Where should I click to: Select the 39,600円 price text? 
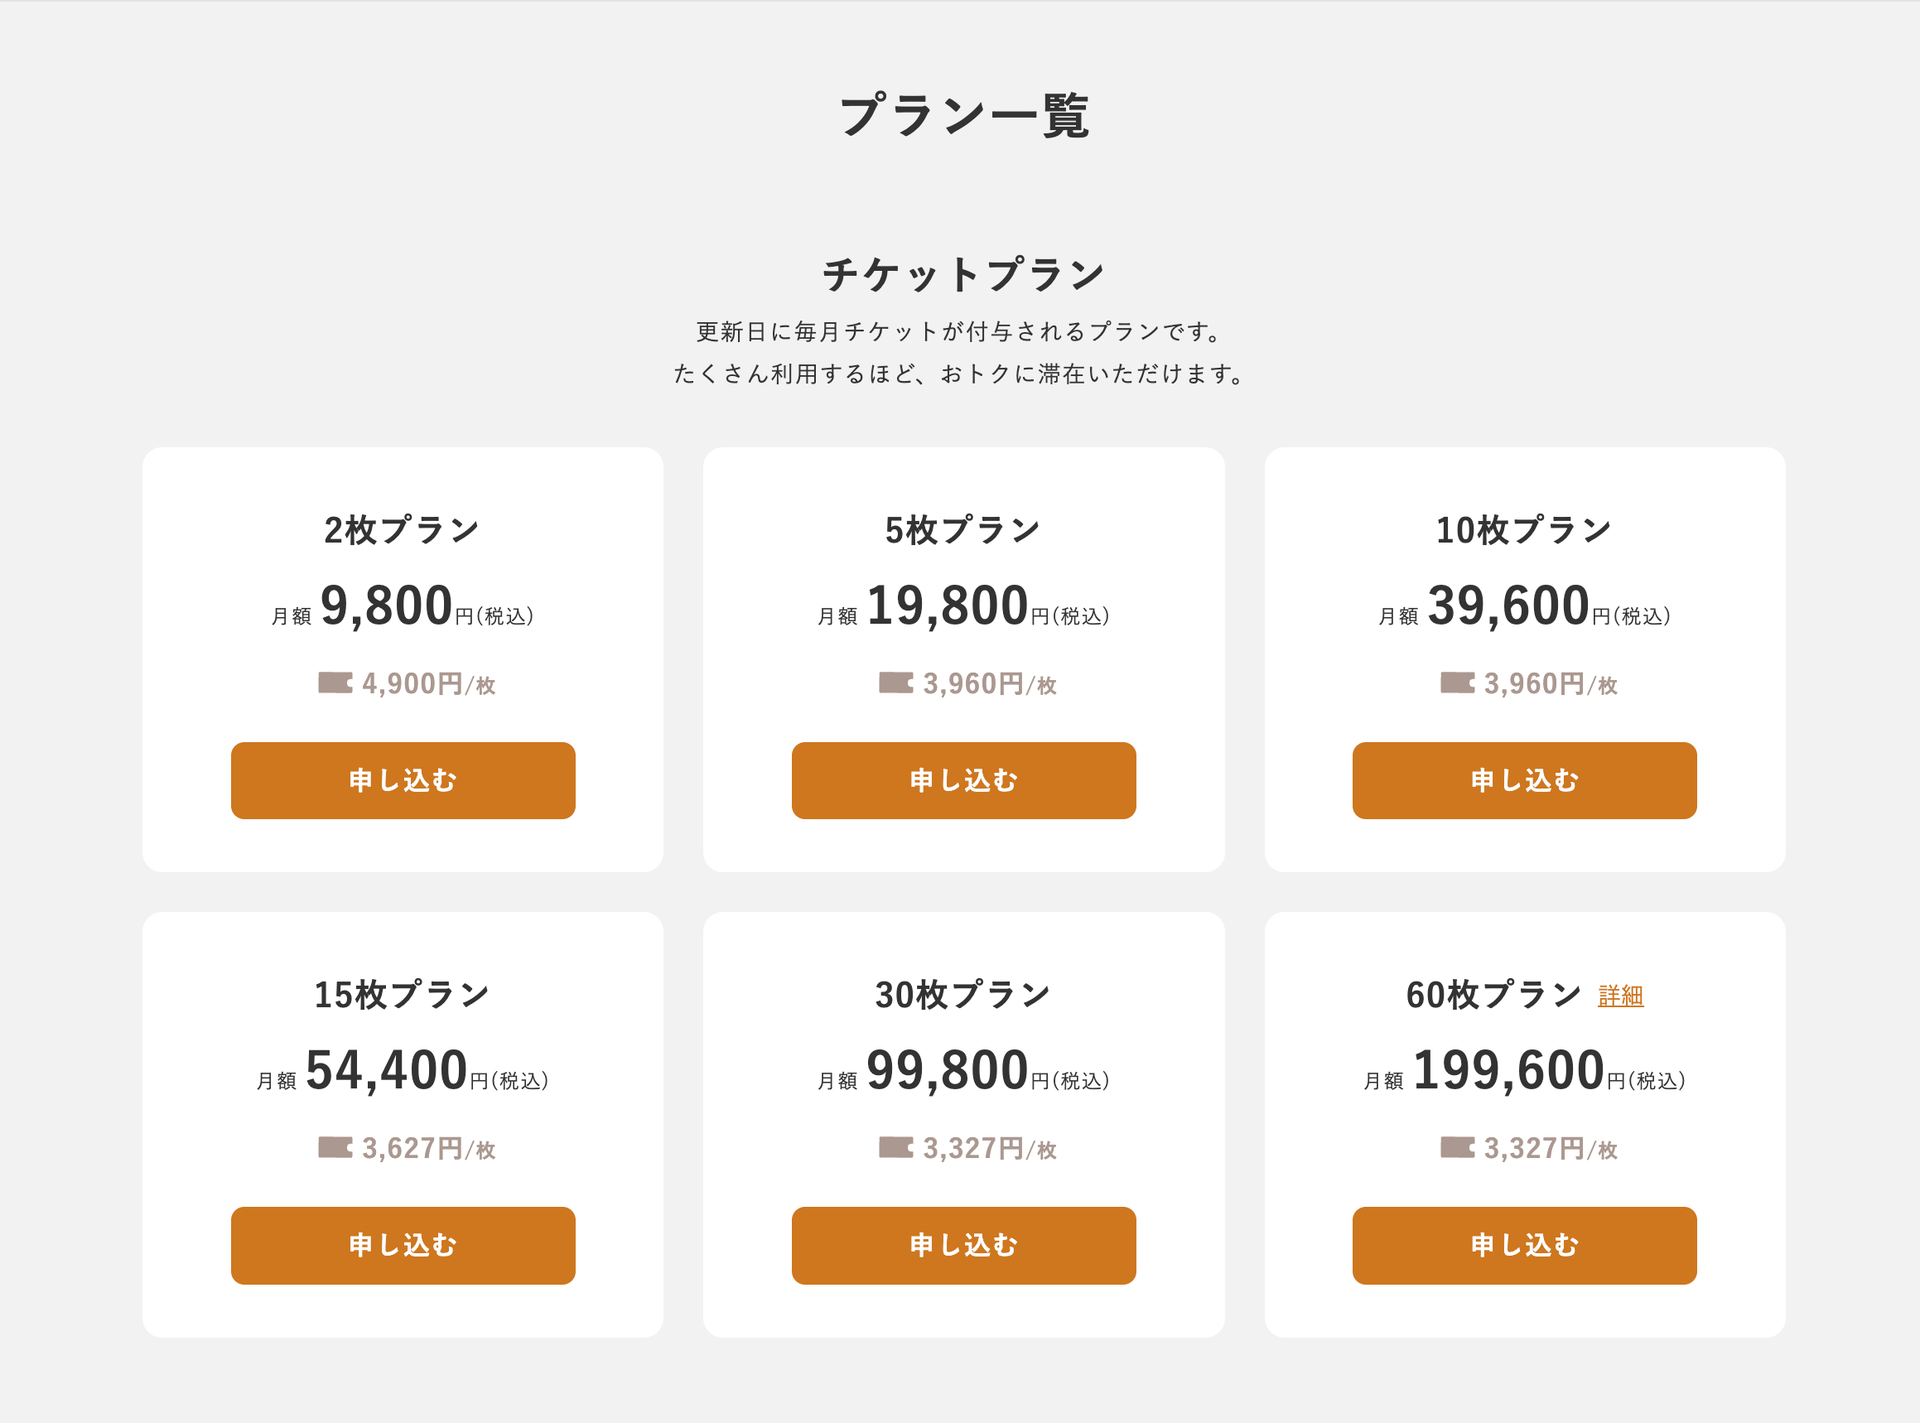tap(1508, 606)
